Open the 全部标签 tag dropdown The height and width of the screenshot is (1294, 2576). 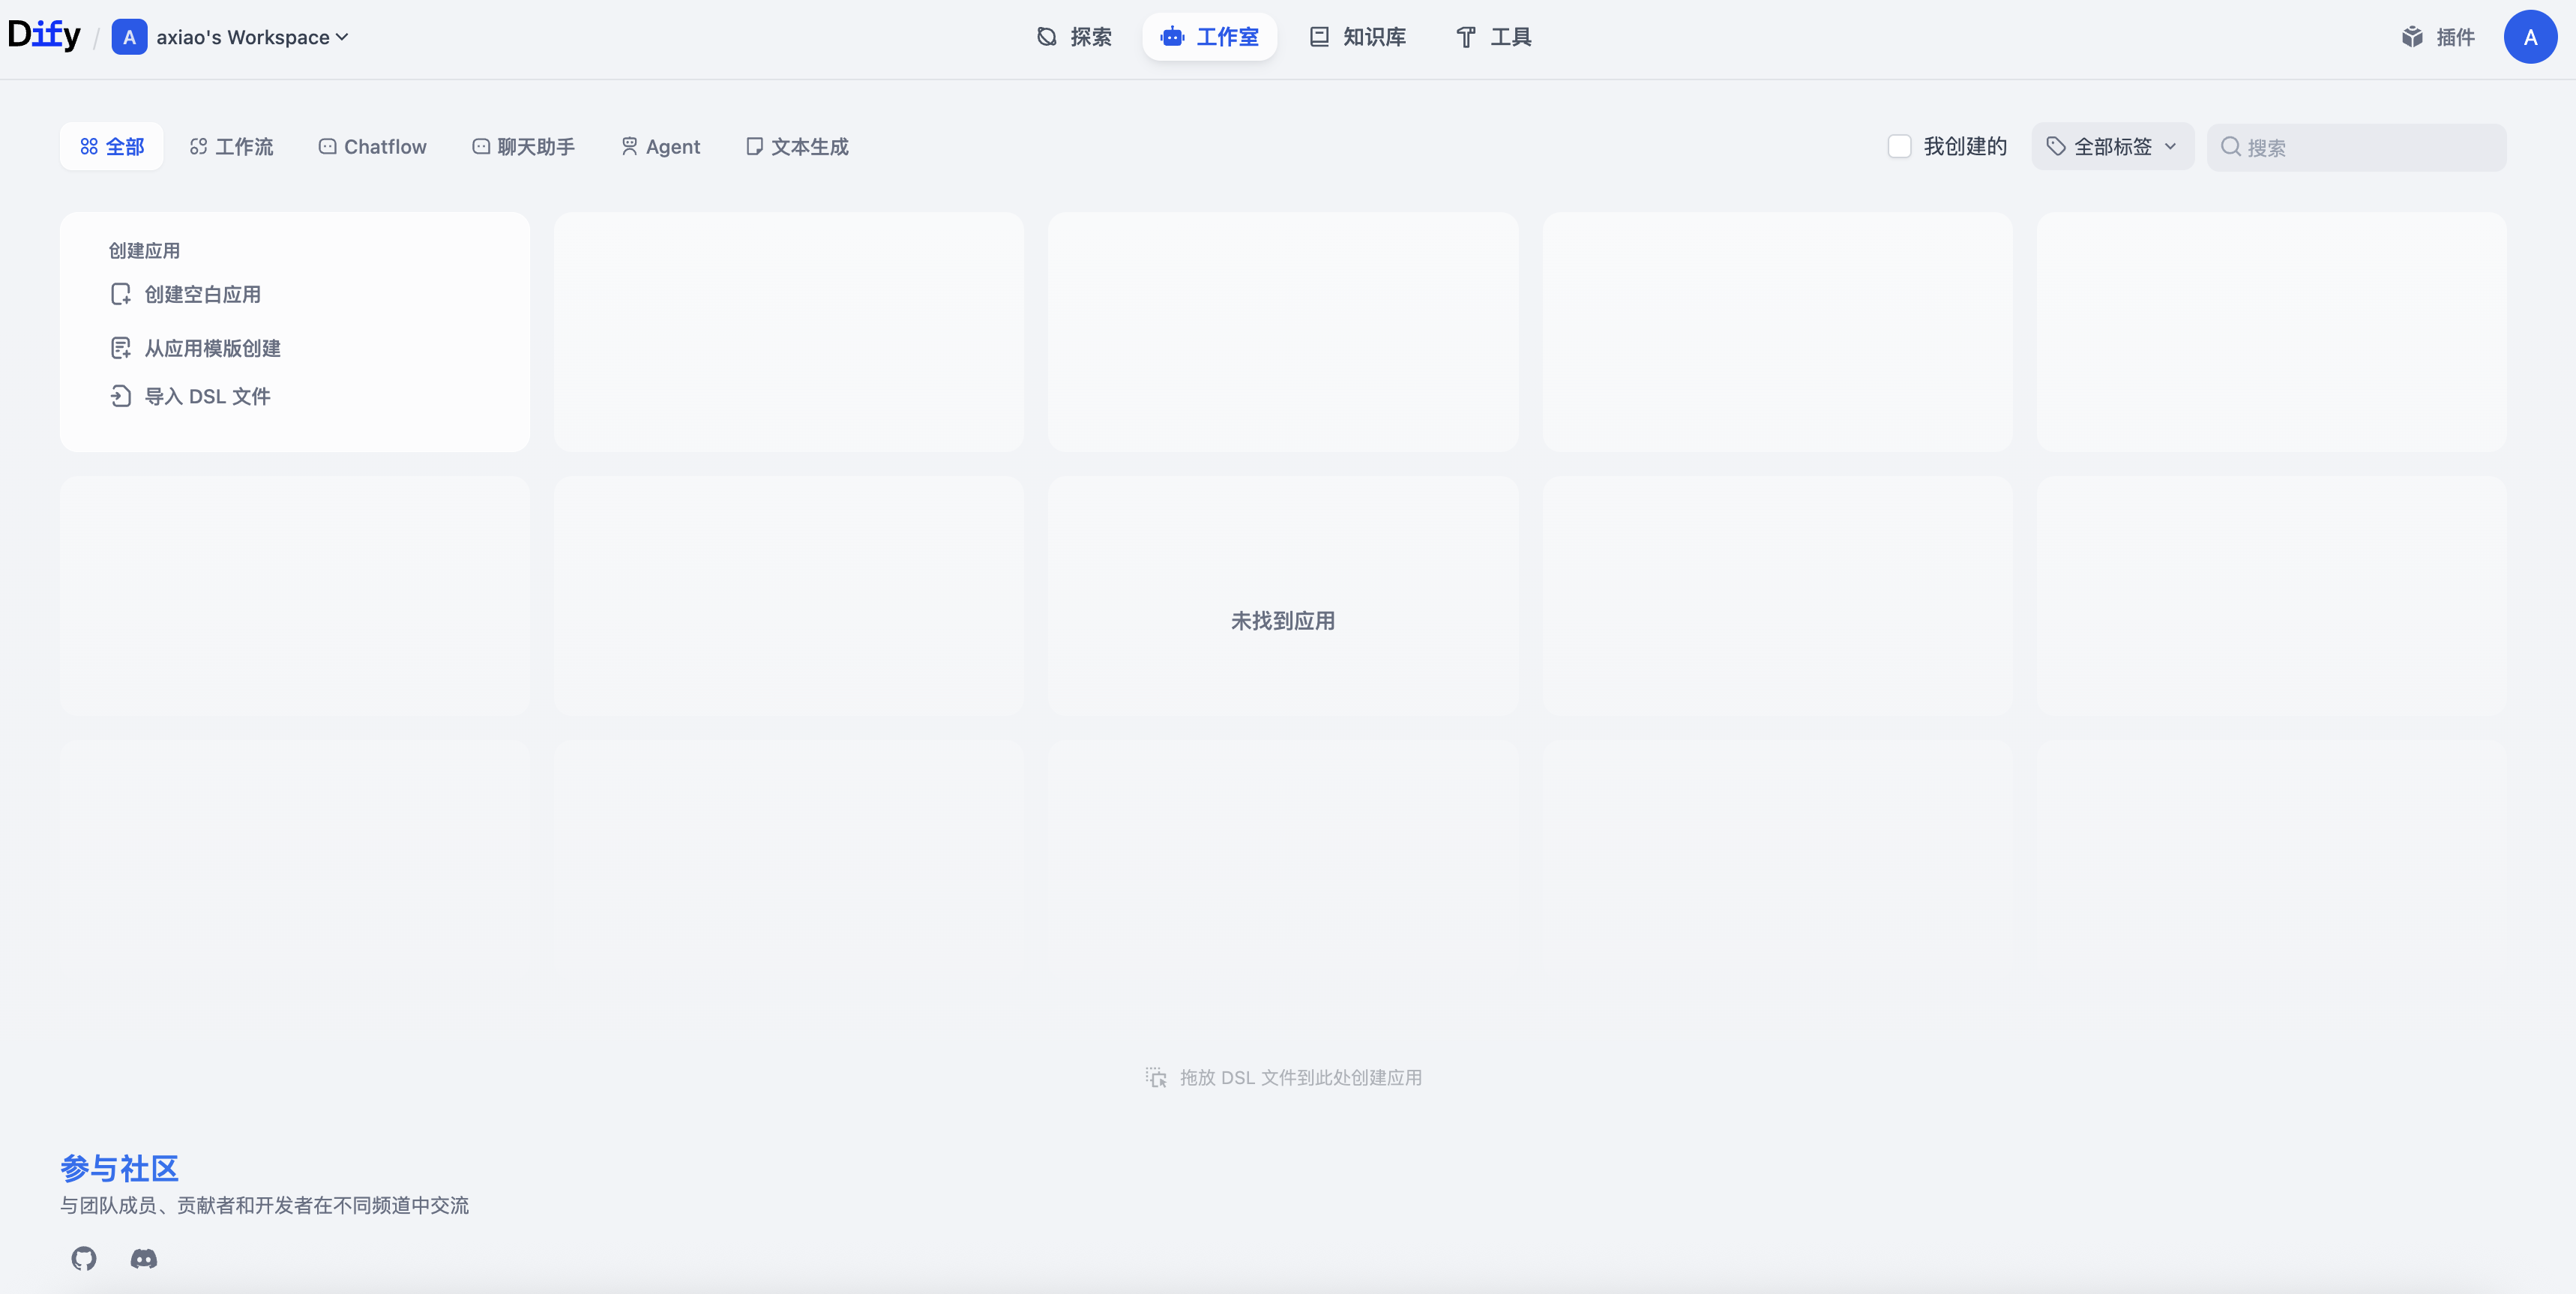click(2112, 147)
